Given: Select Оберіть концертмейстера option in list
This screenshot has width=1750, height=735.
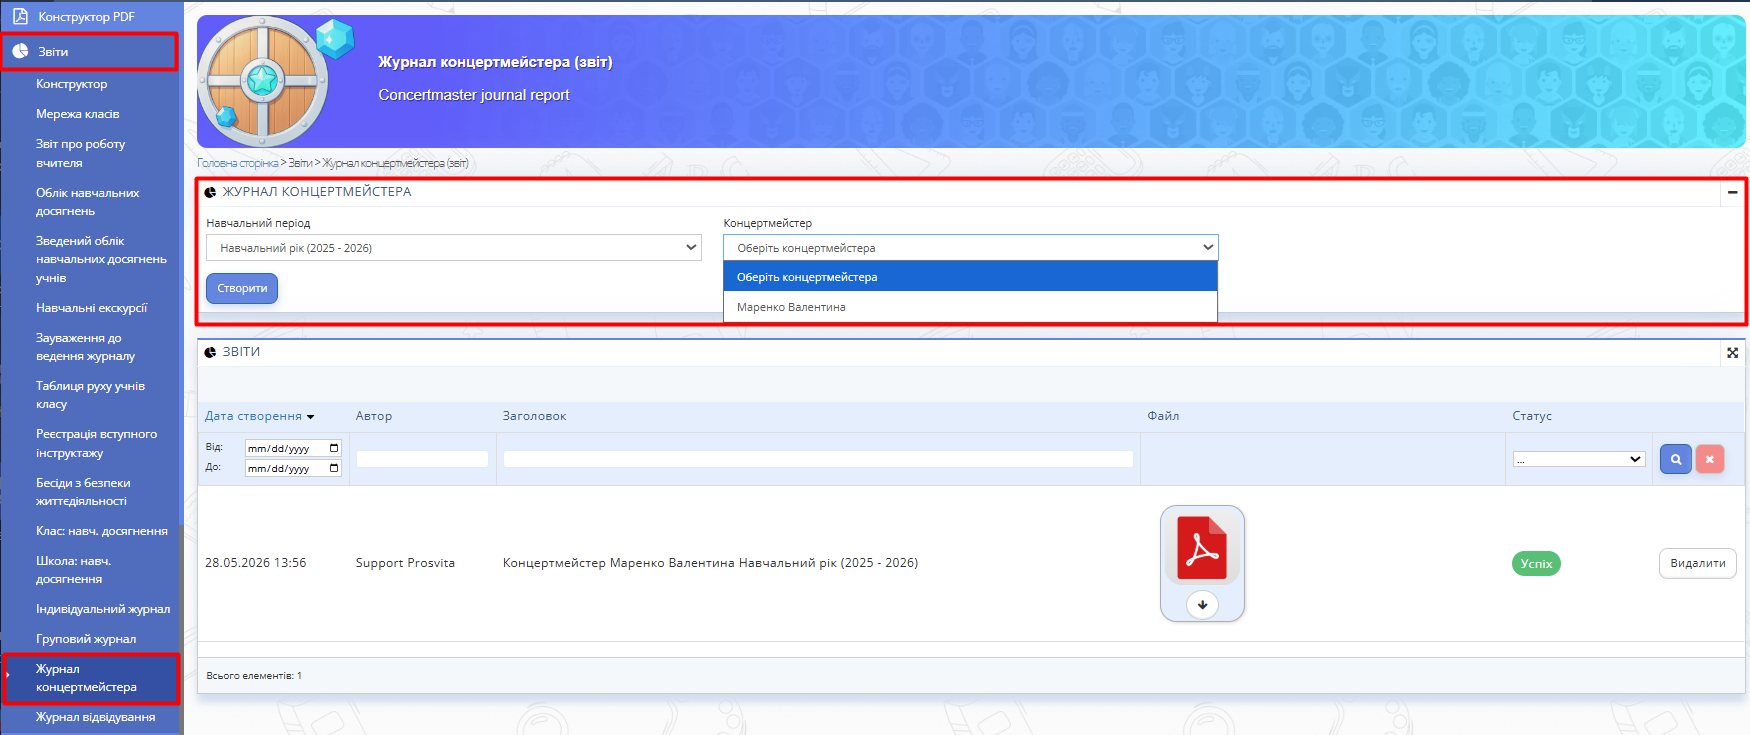Looking at the screenshot, I should point(970,277).
